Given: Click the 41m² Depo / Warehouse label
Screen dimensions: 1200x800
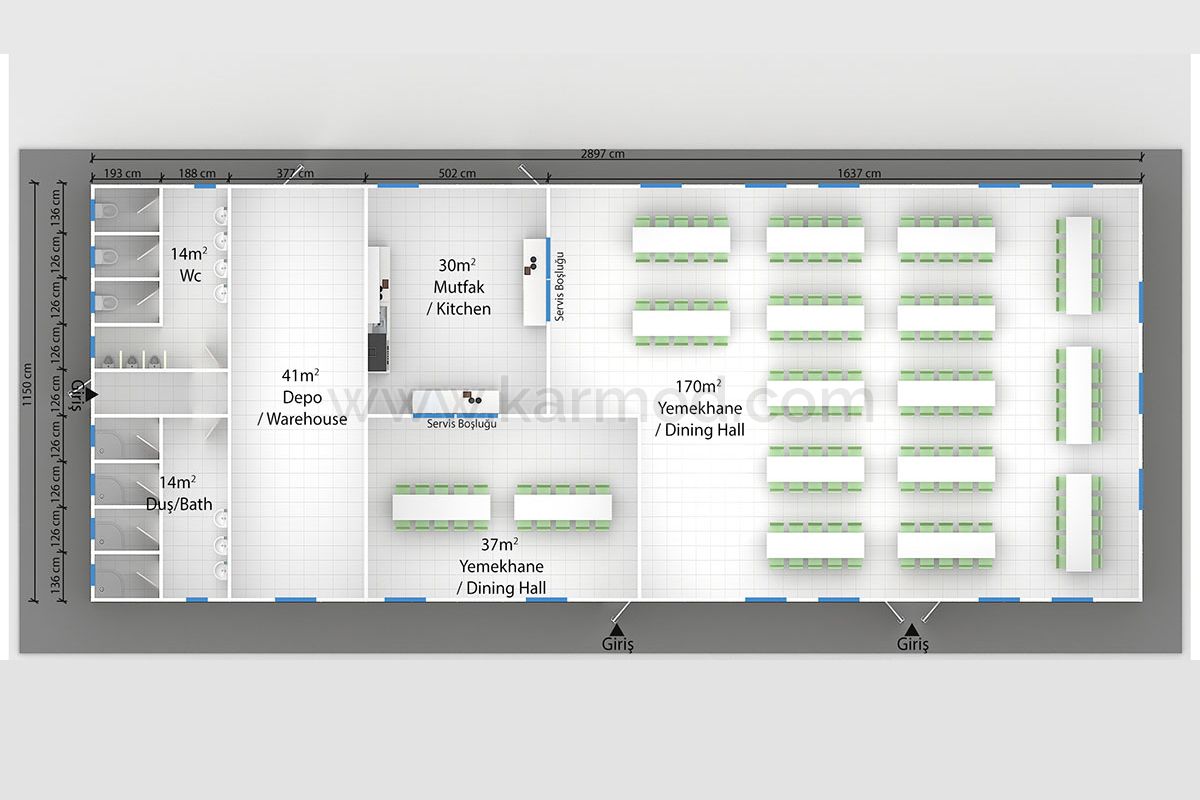Looking at the screenshot, I should point(301,397).
